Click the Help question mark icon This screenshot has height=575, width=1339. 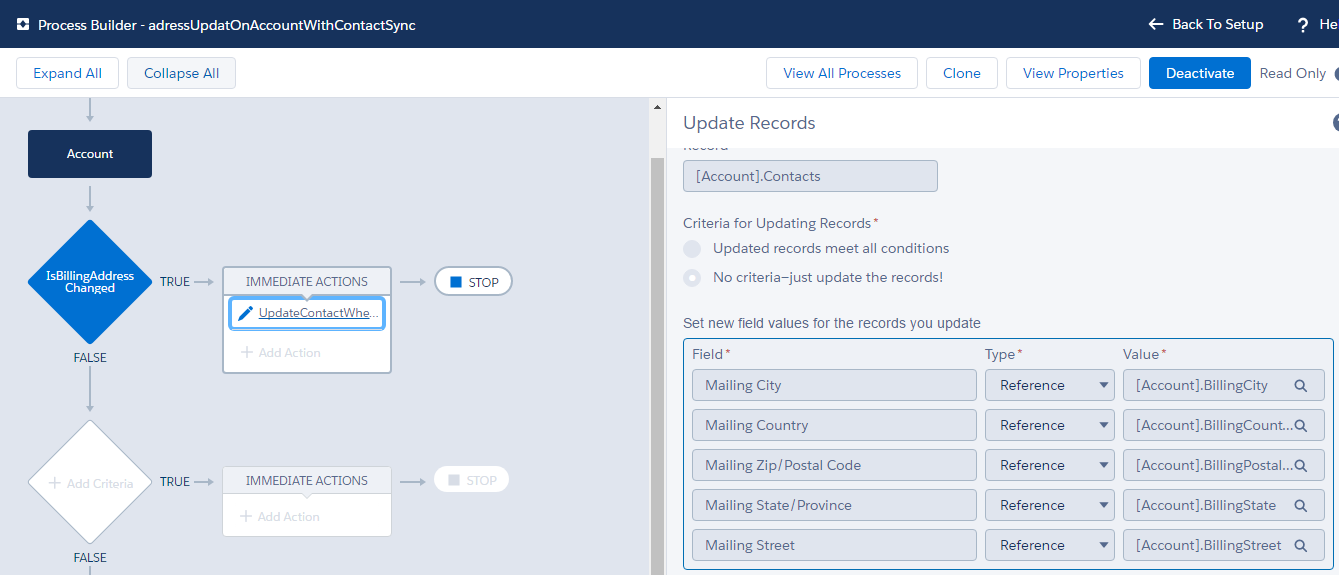pos(1303,25)
